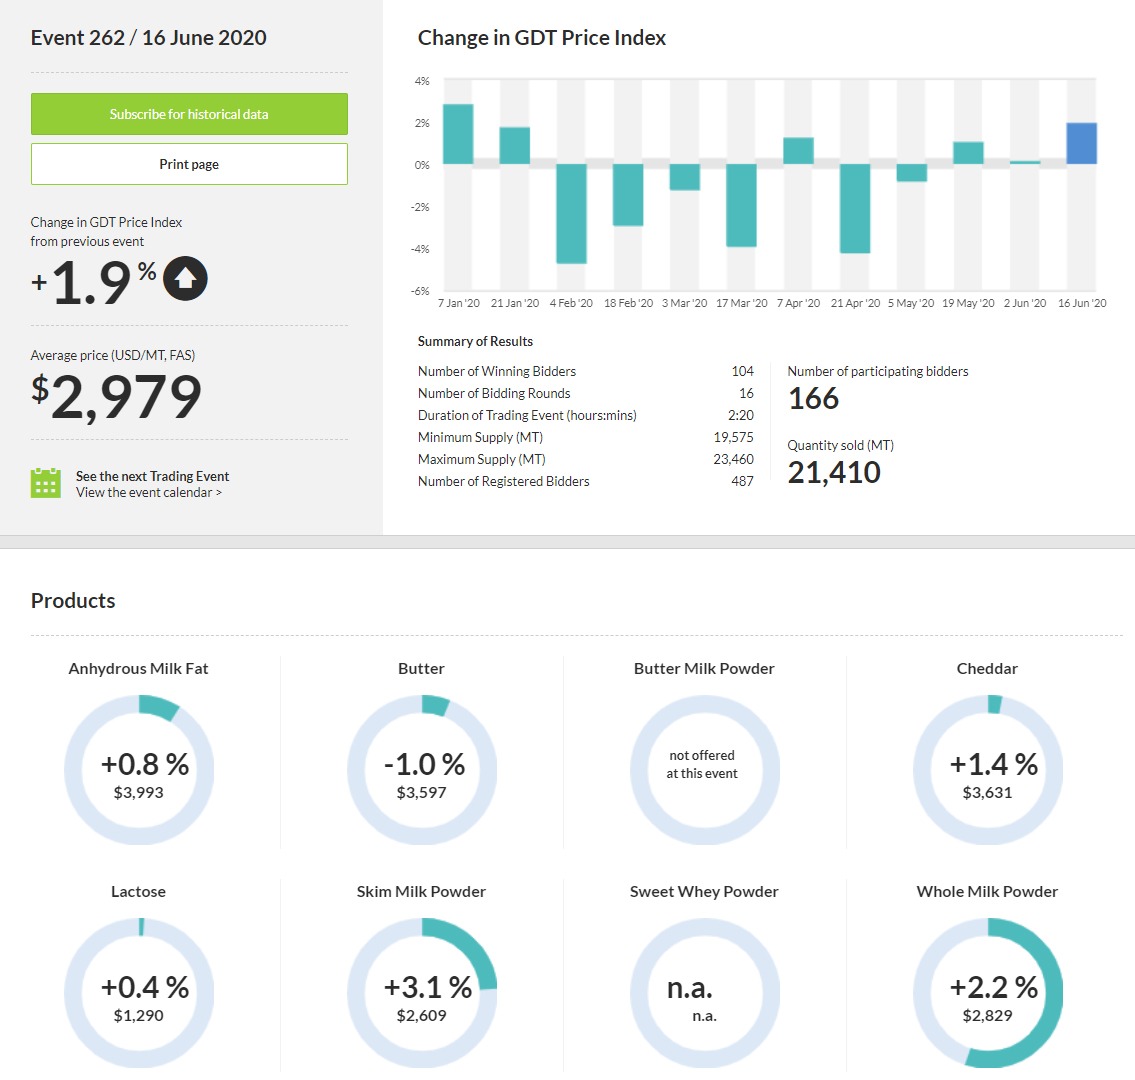Select the Anhydrous Milk Fat donut chart
The height and width of the screenshot is (1080, 1135).
tap(139, 770)
